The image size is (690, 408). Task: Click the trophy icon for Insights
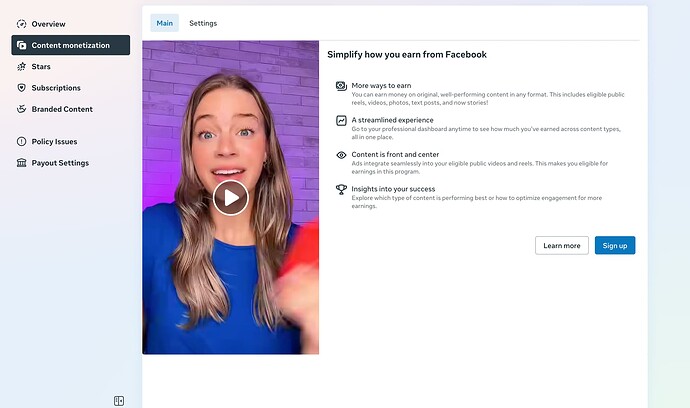(x=341, y=189)
